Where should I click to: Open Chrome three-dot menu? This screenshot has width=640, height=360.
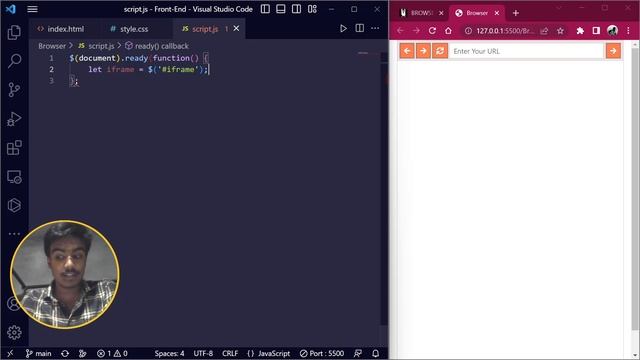629,31
